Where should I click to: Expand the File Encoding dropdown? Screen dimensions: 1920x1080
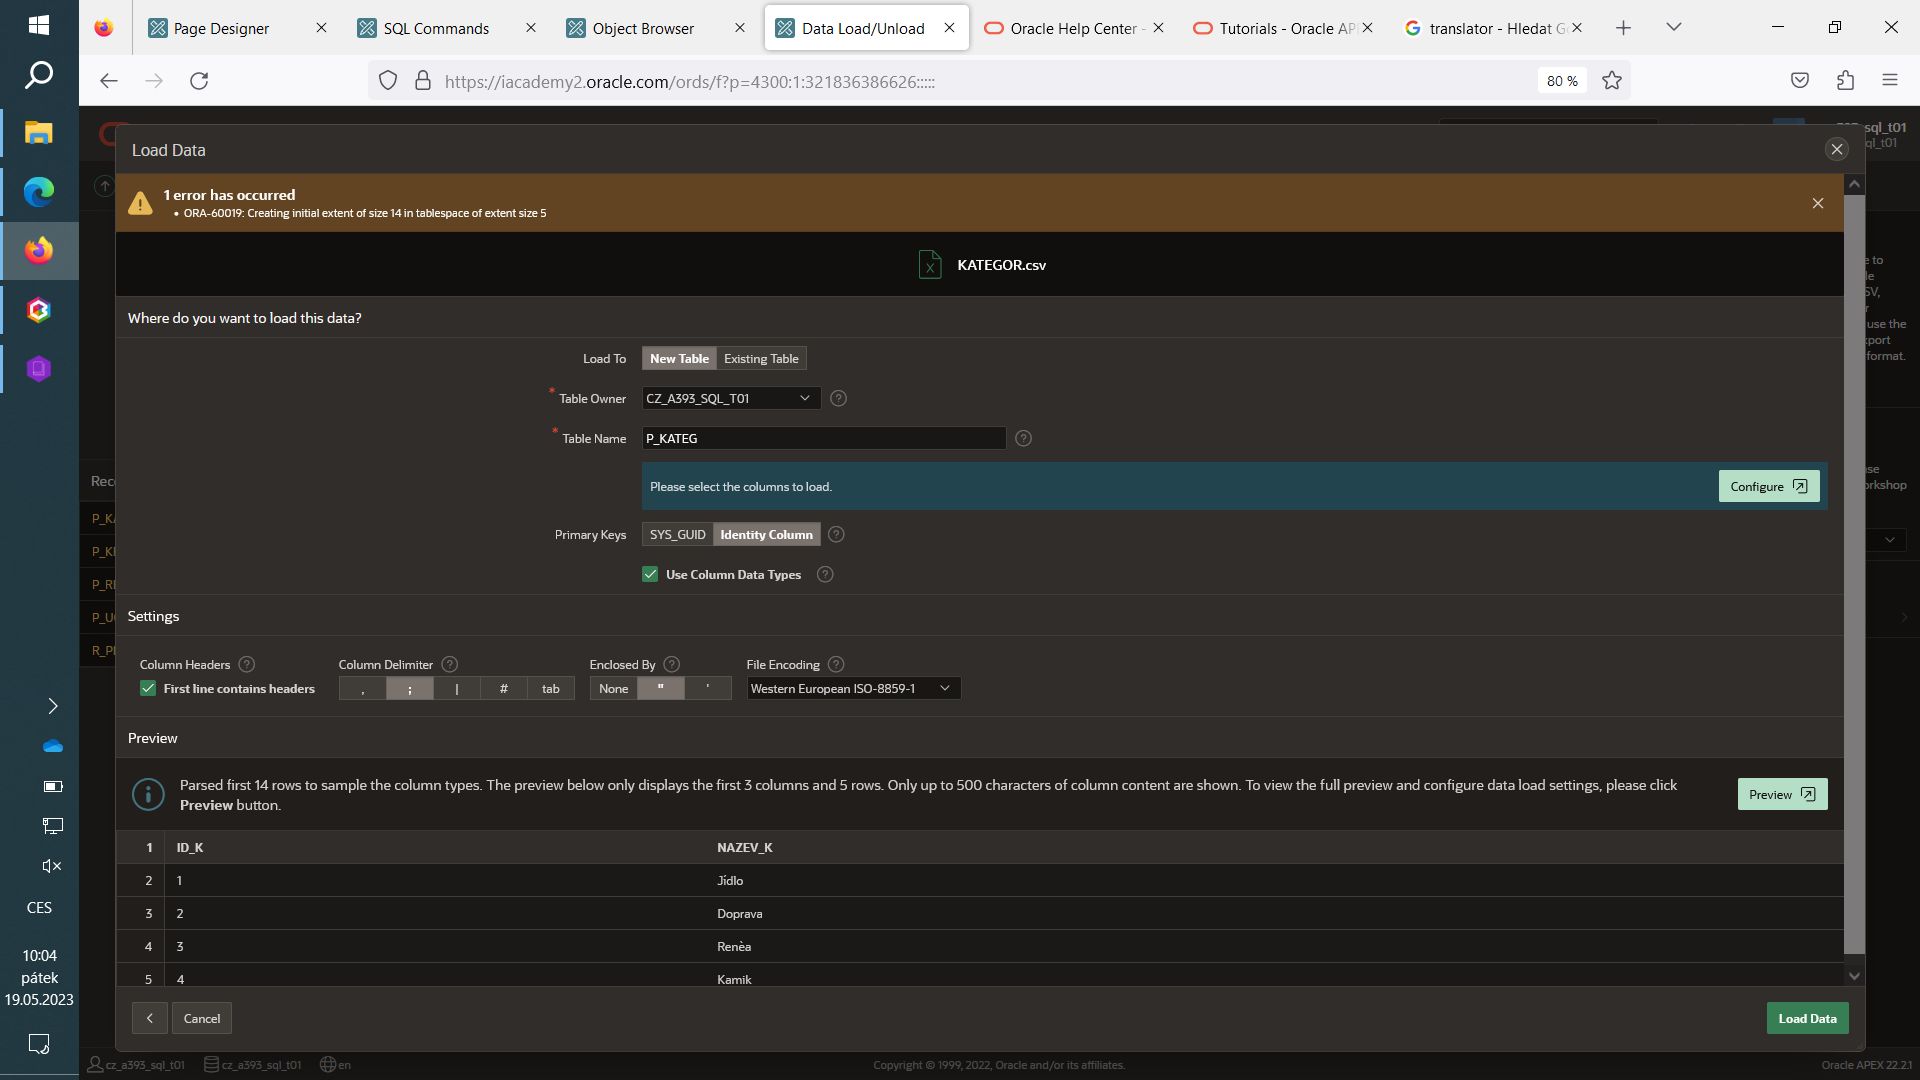tap(852, 688)
